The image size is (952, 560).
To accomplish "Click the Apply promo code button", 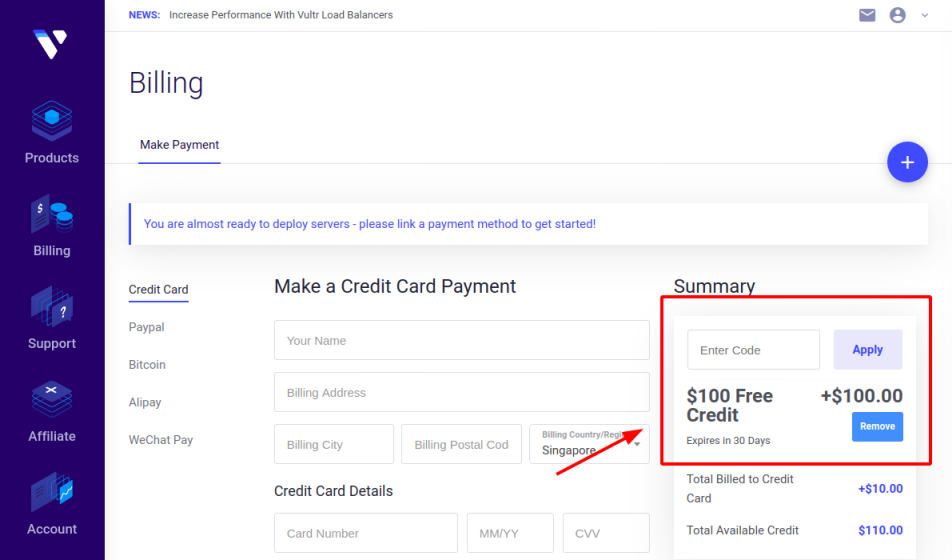I will [868, 350].
